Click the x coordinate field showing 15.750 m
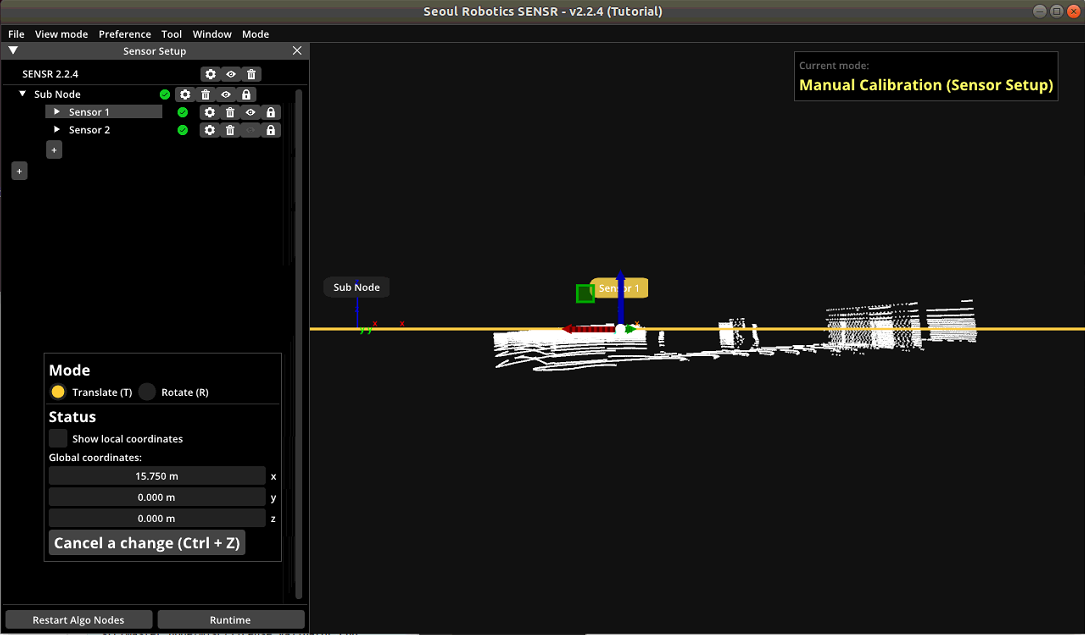The height and width of the screenshot is (635, 1085). tap(155, 475)
